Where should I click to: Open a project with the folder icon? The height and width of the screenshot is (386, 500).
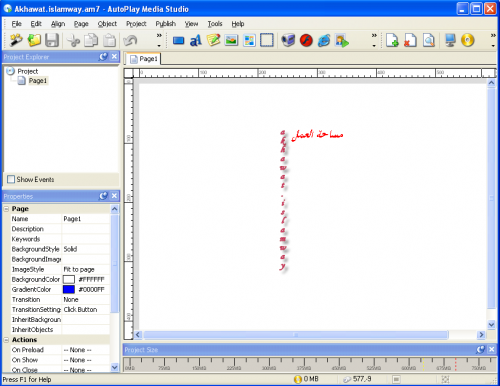click(34, 40)
